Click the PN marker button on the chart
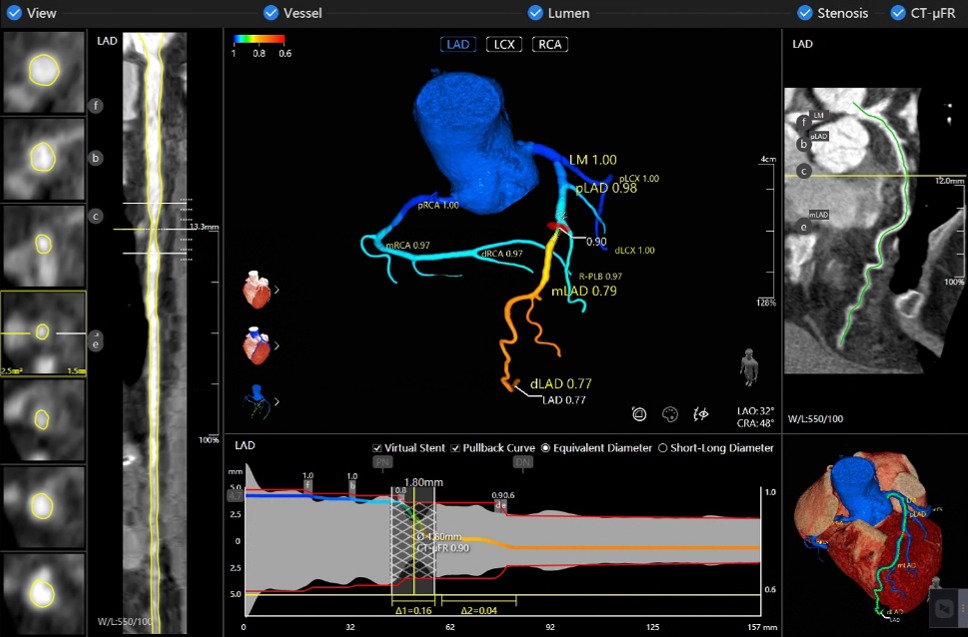This screenshot has height=637, width=968. 382,462
